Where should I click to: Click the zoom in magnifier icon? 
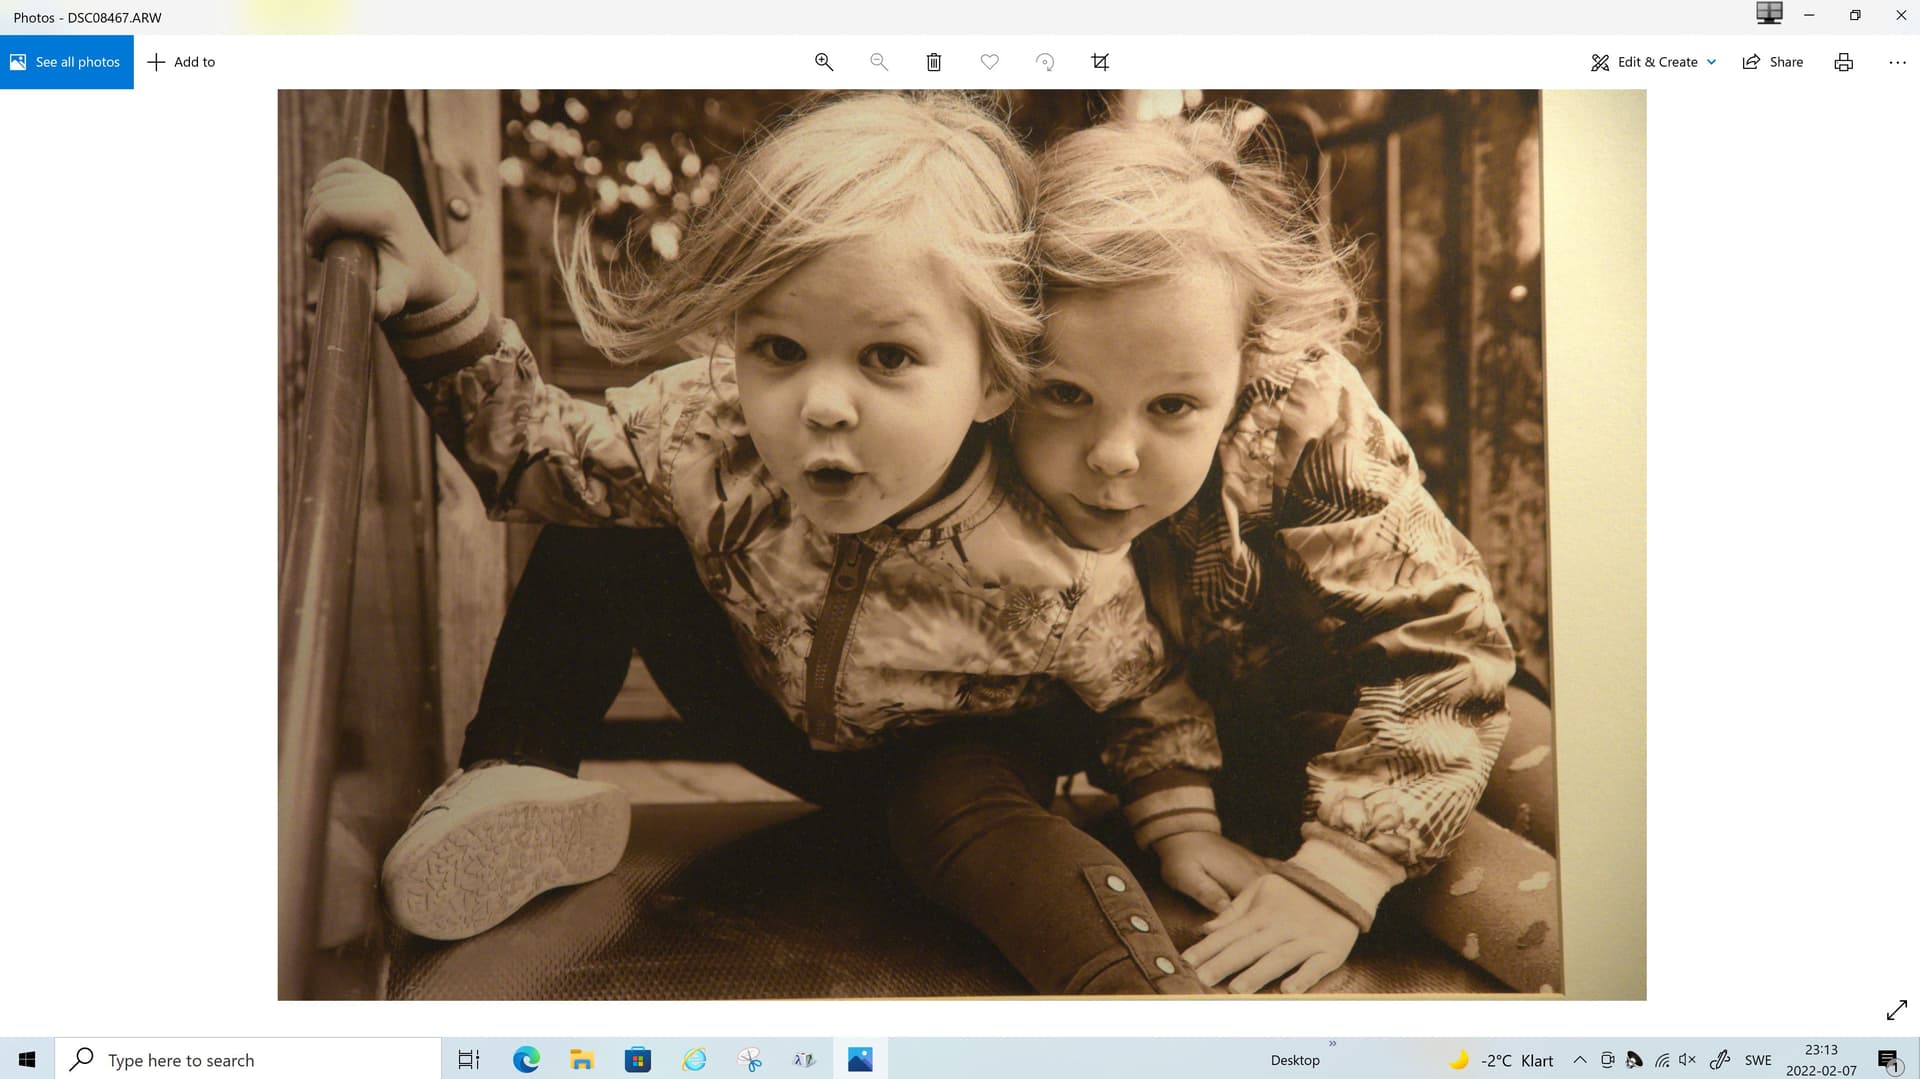pyautogui.click(x=823, y=62)
